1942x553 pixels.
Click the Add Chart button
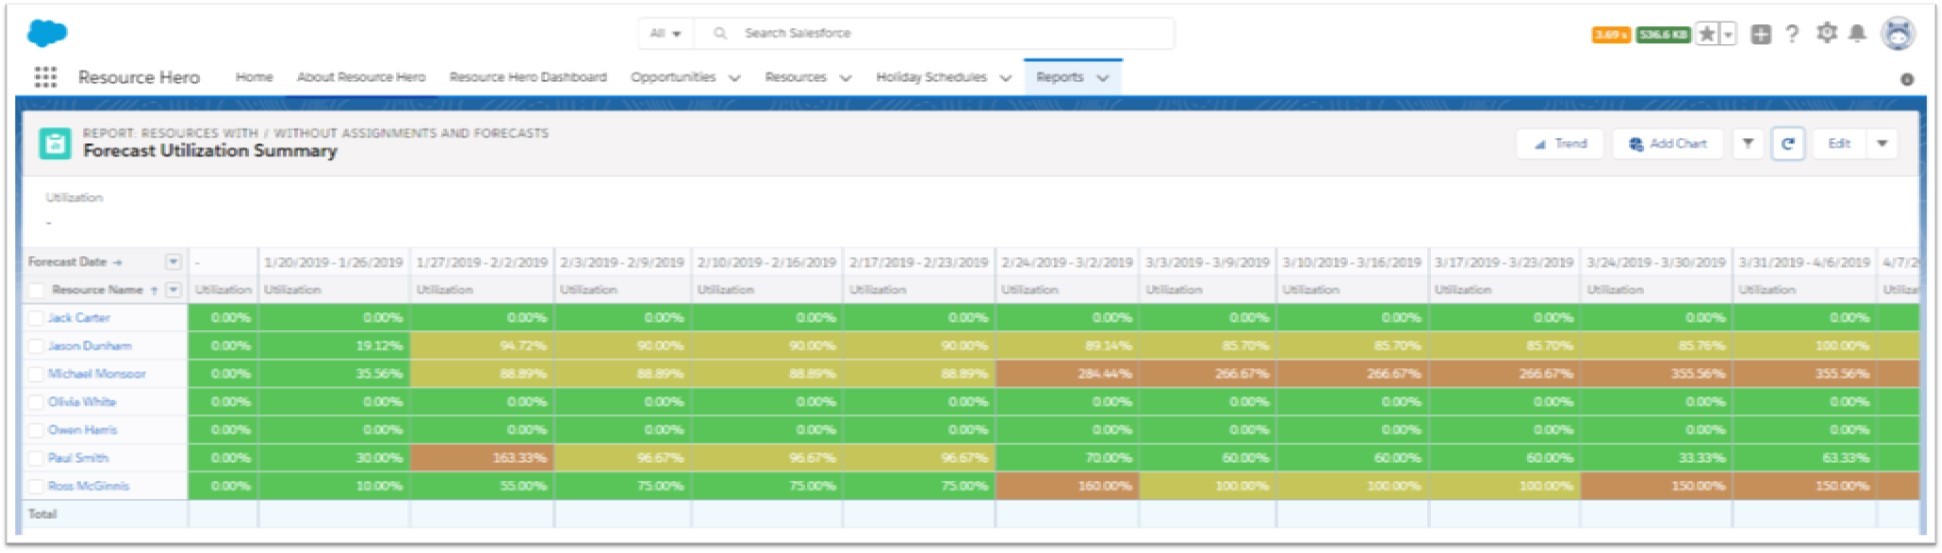tap(1668, 144)
